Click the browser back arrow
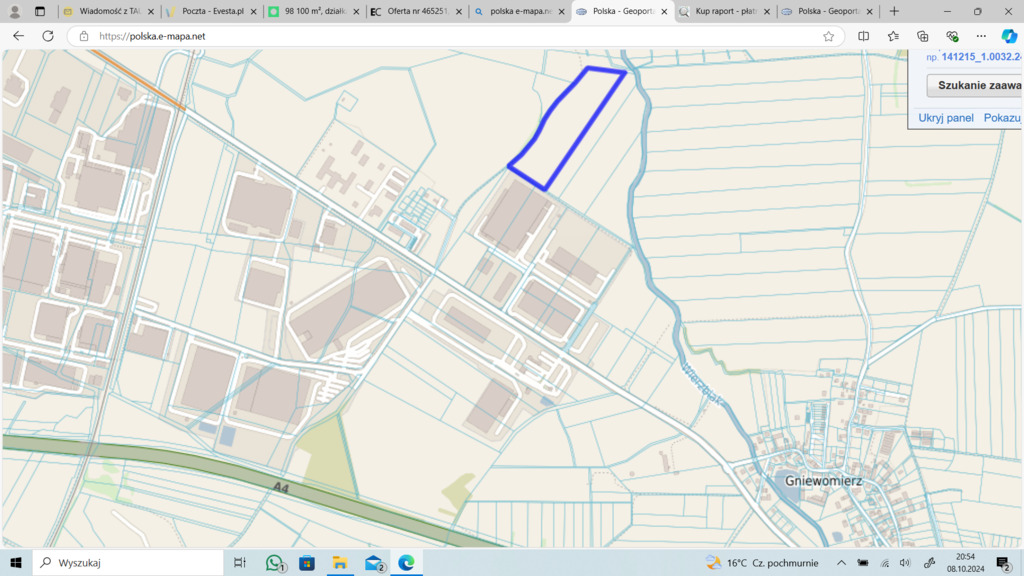This screenshot has width=1024, height=576. (x=18, y=36)
